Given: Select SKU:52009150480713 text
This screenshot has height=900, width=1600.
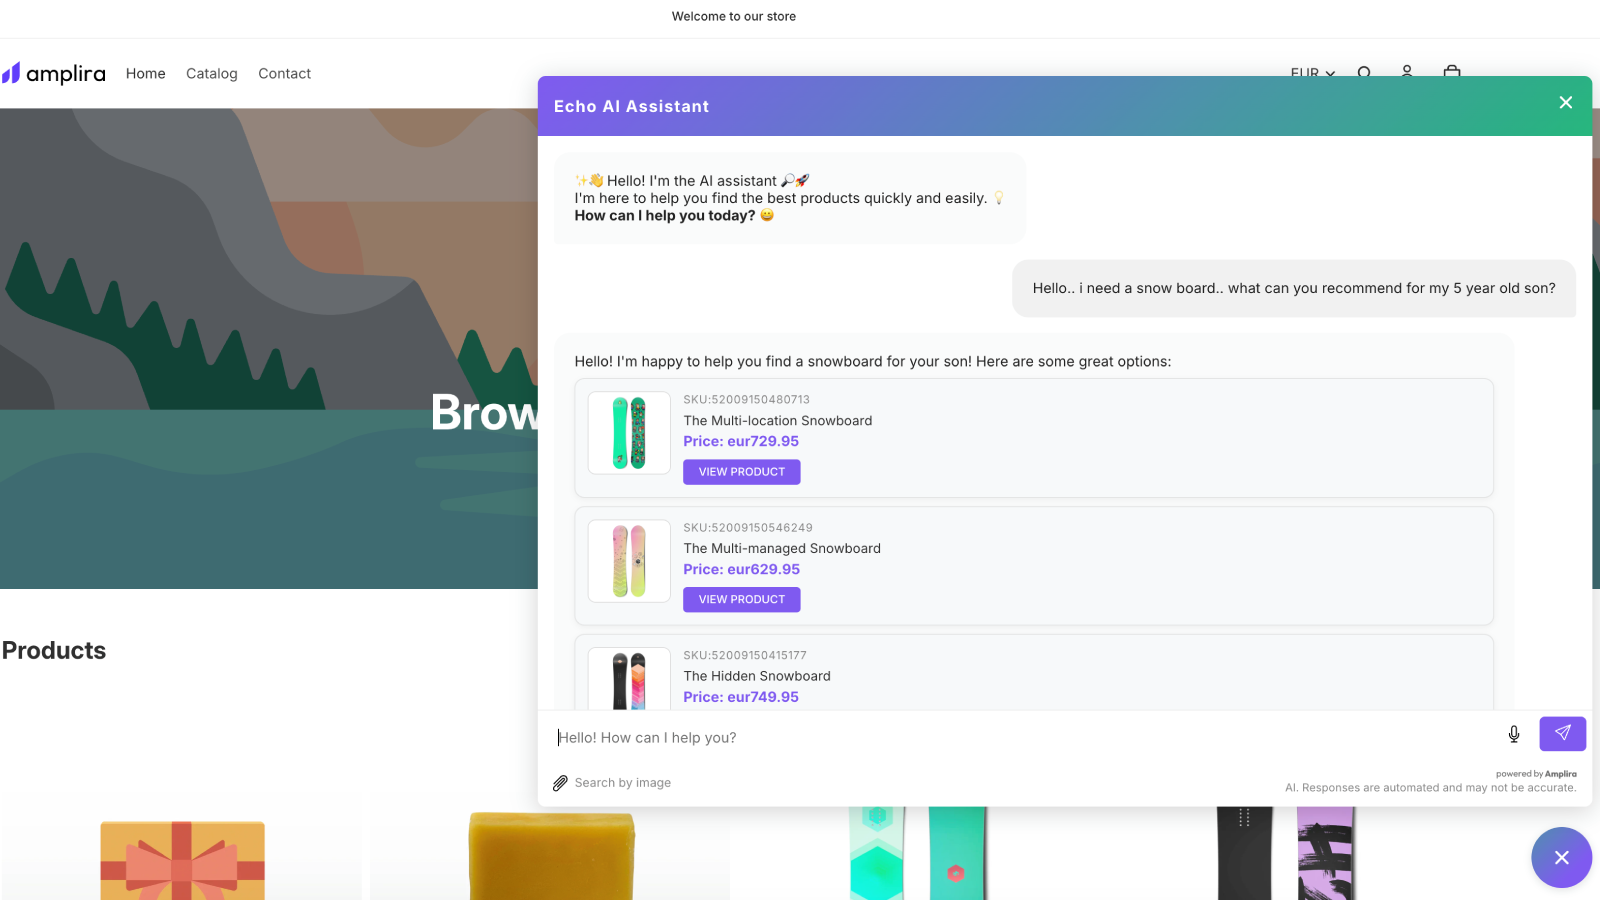Looking at the screenshot, I should (x=747, y=400).
